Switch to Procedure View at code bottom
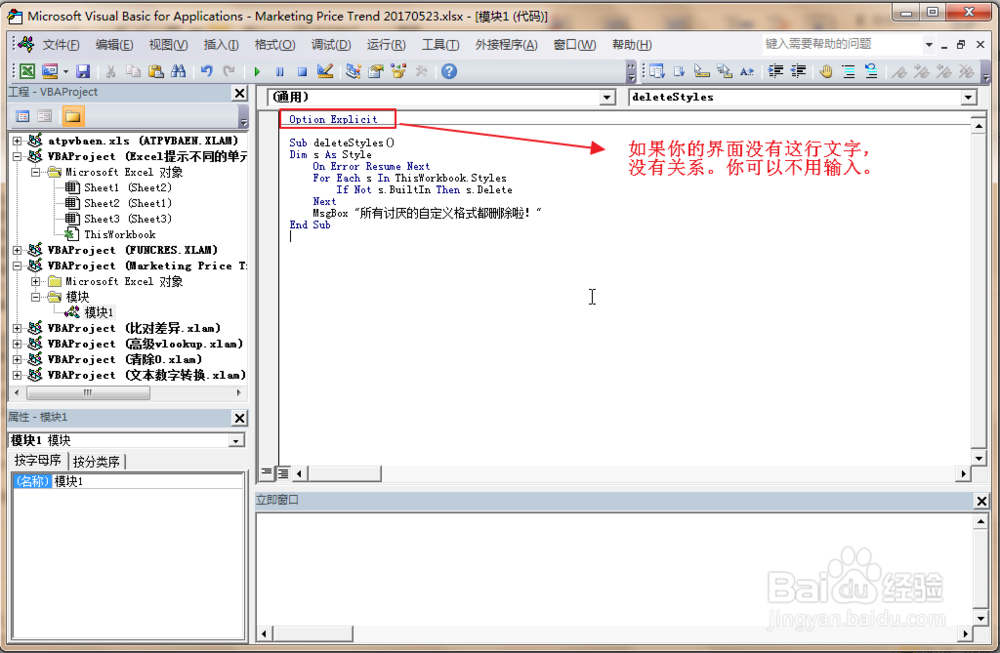This screenshot has width=1000, height=653. pyautogui.click(x=267, y=473)
